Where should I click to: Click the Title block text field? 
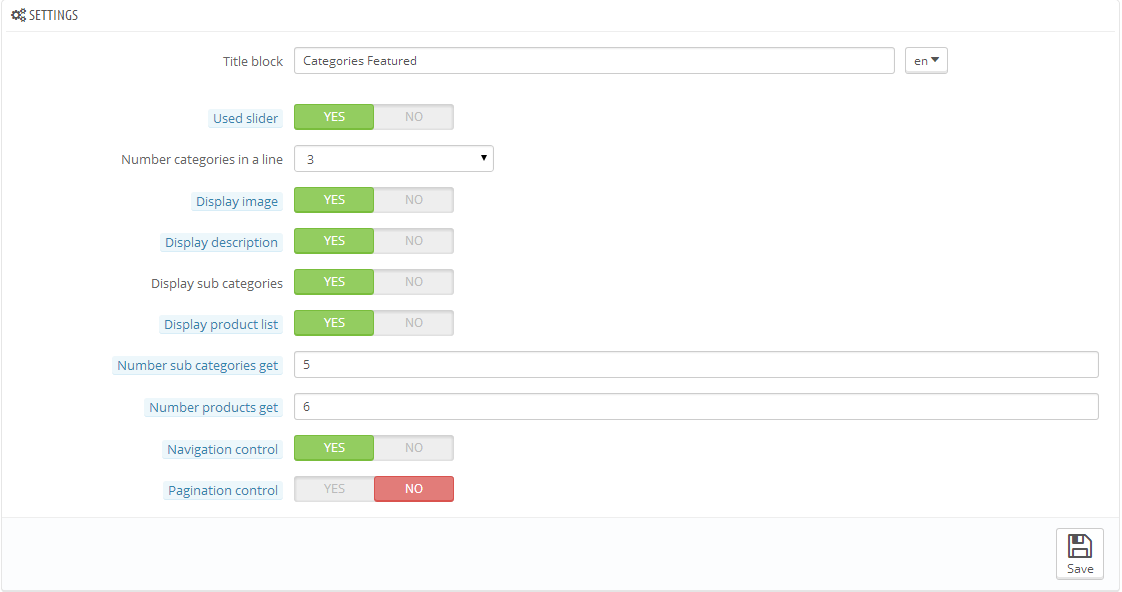point(594,61)
